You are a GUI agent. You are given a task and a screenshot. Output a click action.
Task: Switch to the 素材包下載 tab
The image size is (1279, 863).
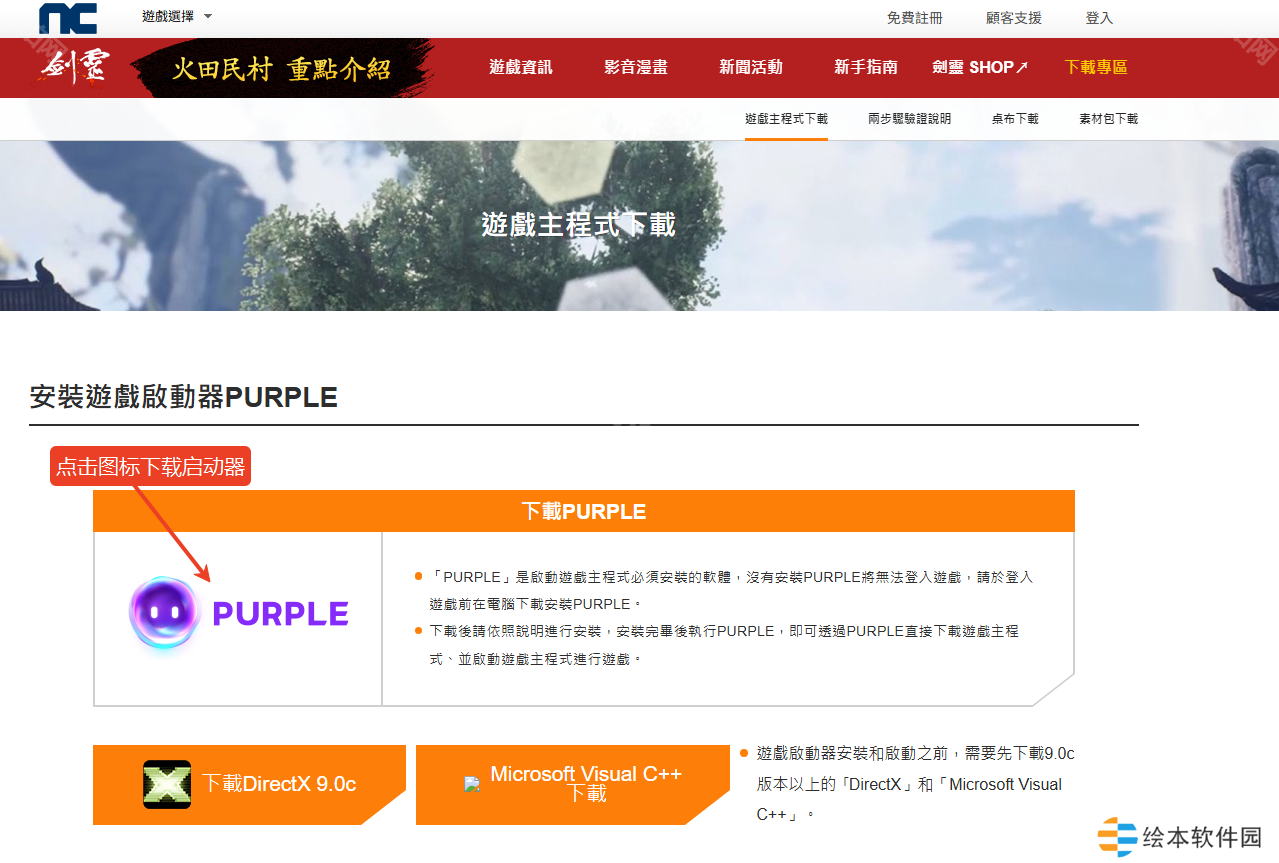point(1108,119)
